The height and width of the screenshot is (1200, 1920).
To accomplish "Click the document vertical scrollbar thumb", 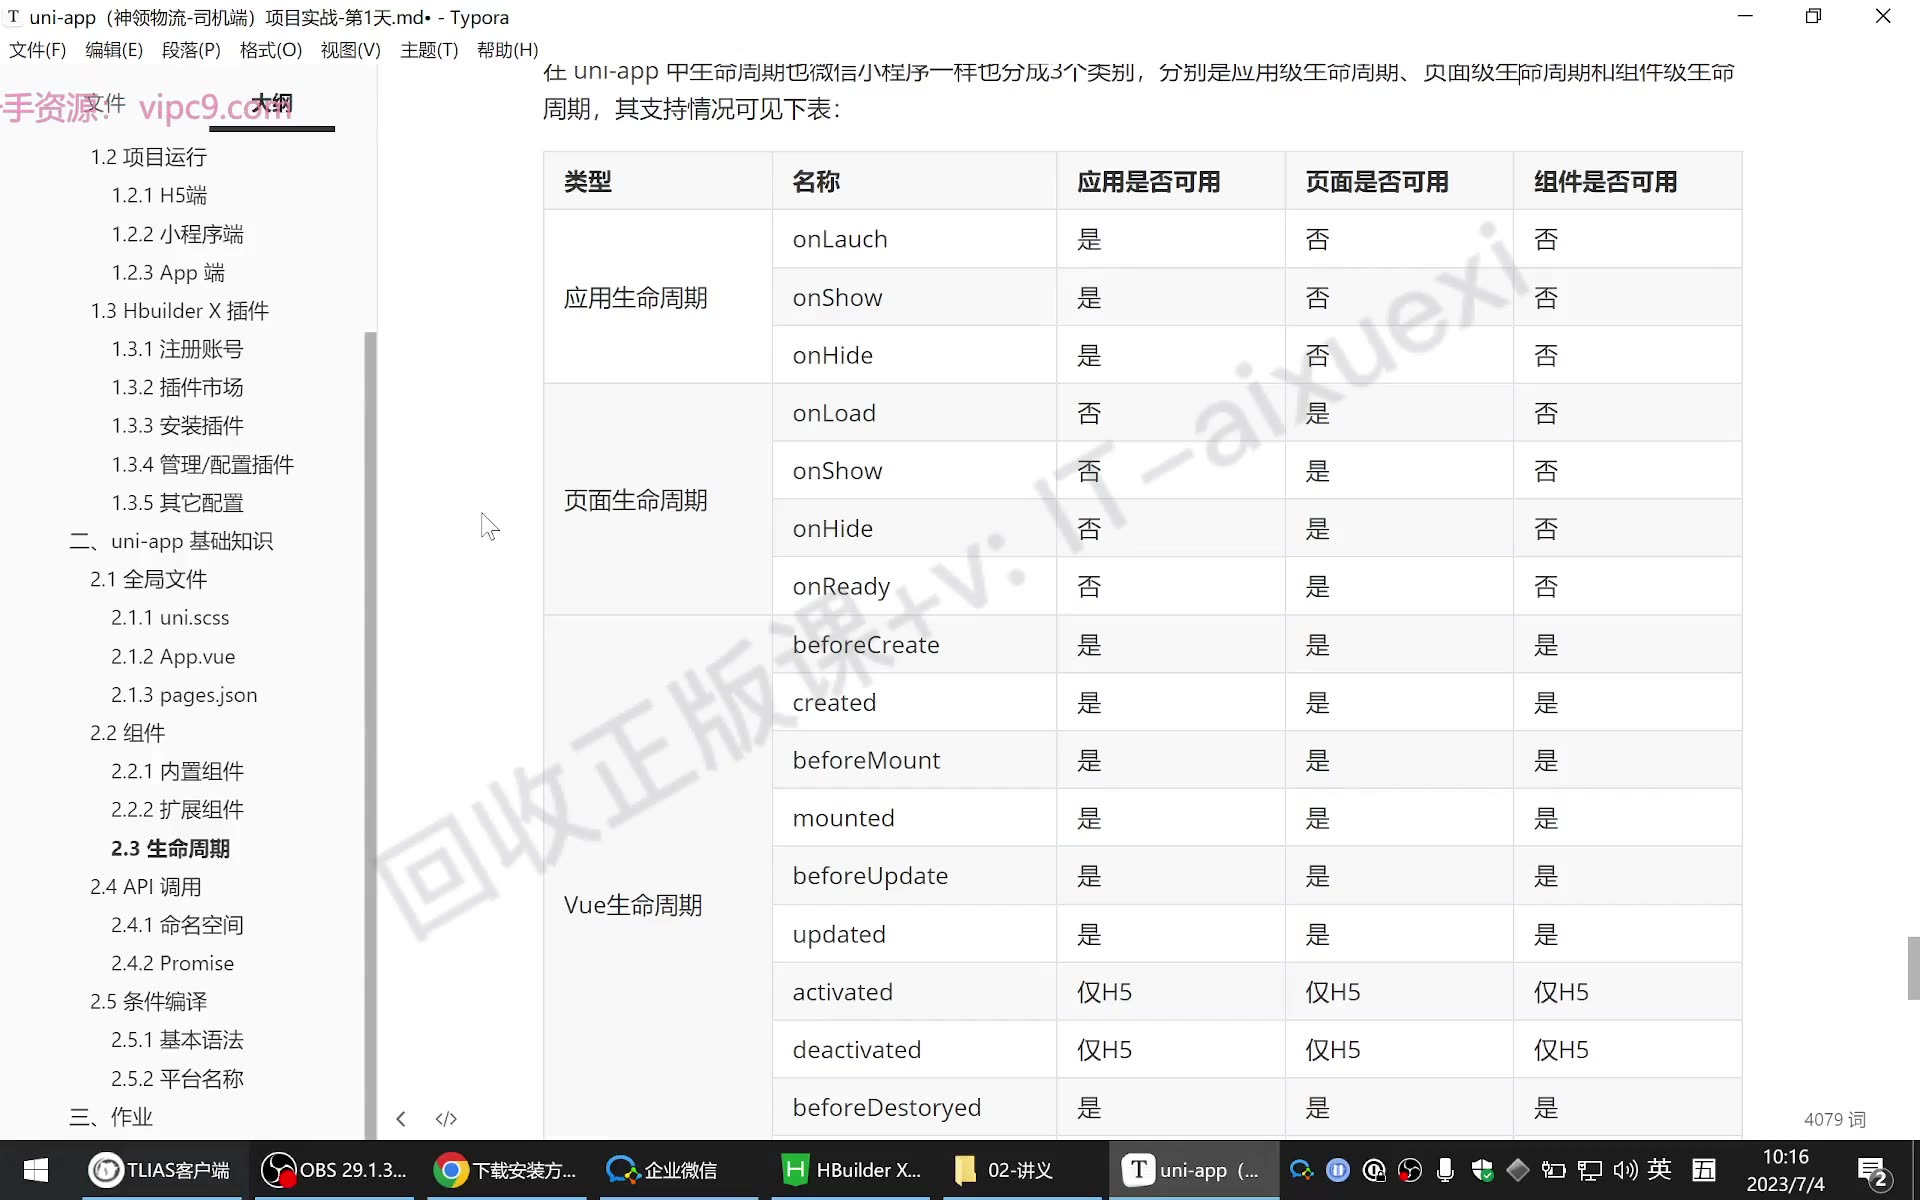I will (1912, 968).
